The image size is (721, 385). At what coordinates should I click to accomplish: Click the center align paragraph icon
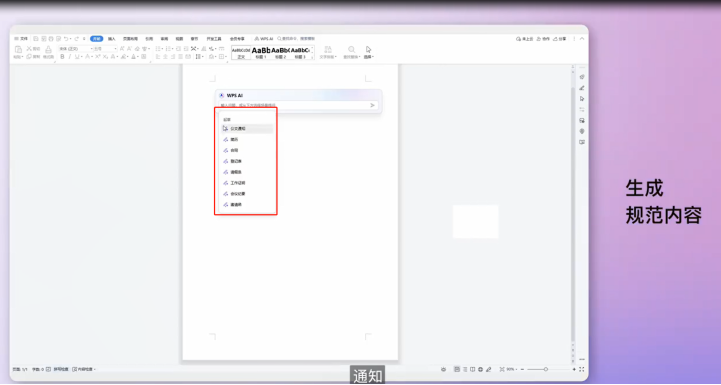point(166,57)
